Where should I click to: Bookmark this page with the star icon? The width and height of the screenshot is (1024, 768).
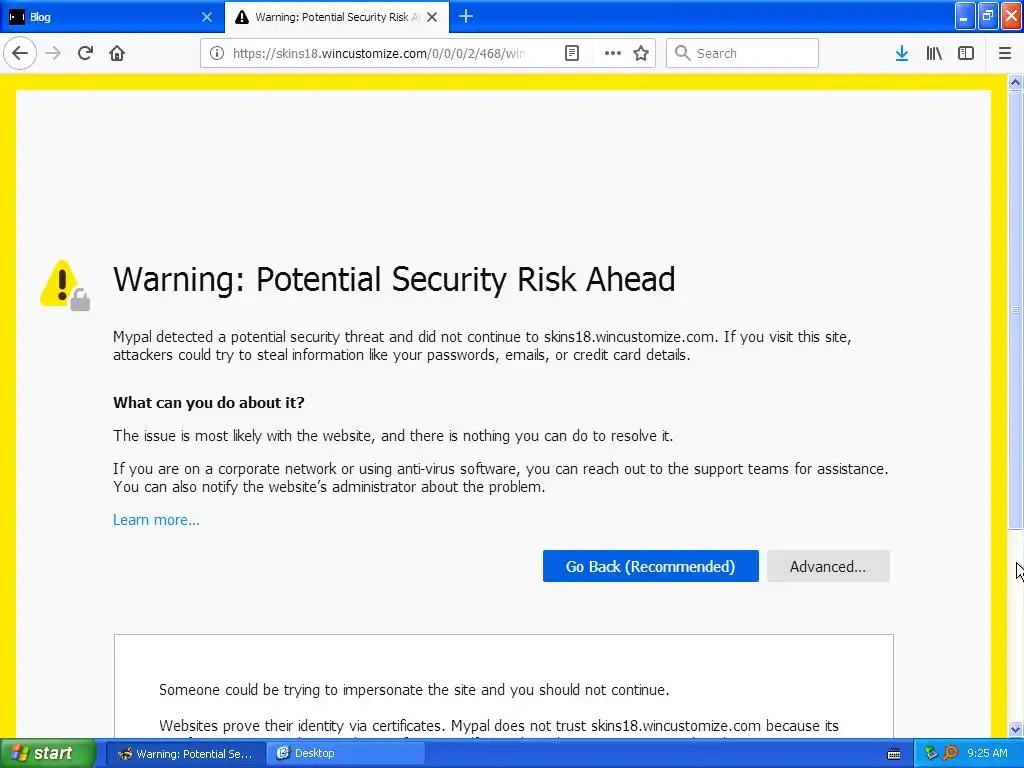(x=641, y=53)
